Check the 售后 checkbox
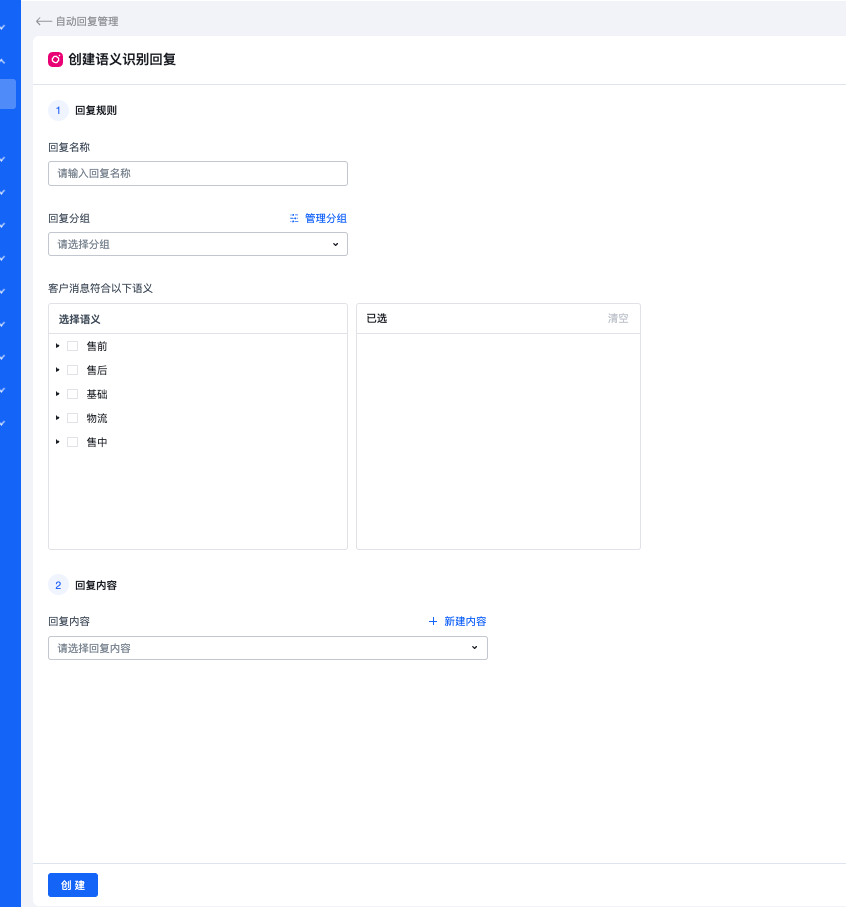Viewport: 846px width, 907px height. point(72,370)
